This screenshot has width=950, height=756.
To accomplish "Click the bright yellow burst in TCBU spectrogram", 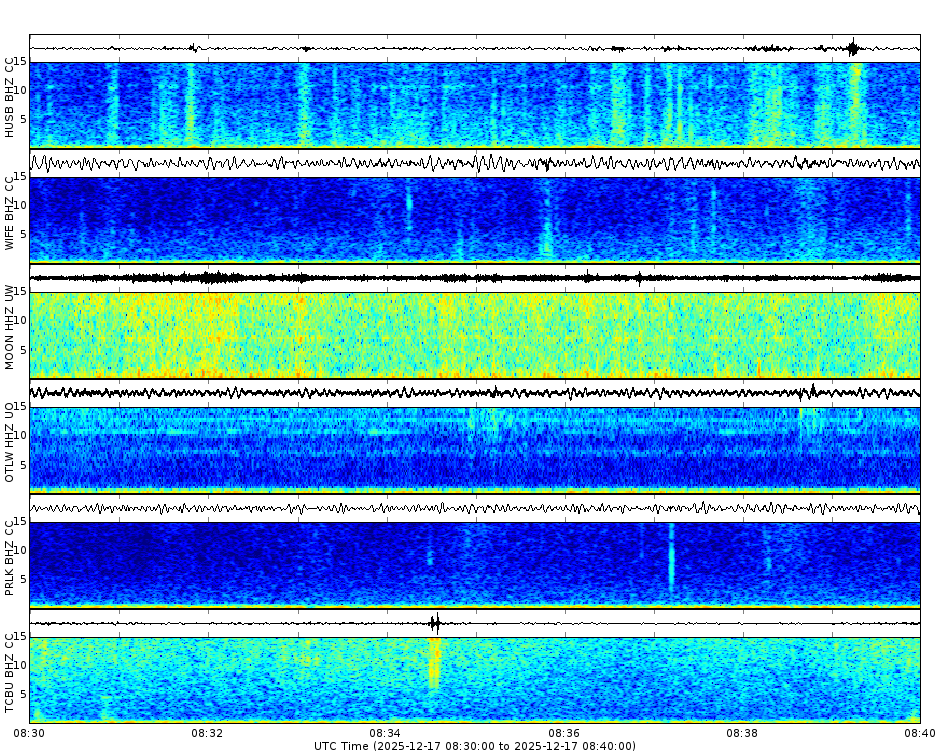I will 435,670.
